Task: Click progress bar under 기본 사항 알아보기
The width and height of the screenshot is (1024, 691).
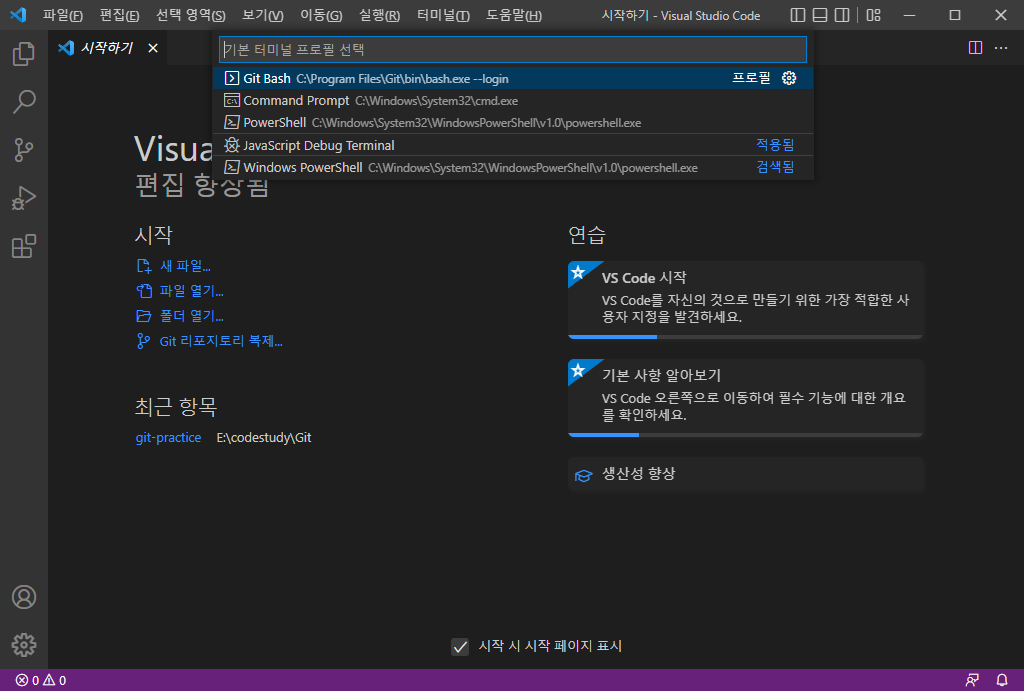Action: 745,435
